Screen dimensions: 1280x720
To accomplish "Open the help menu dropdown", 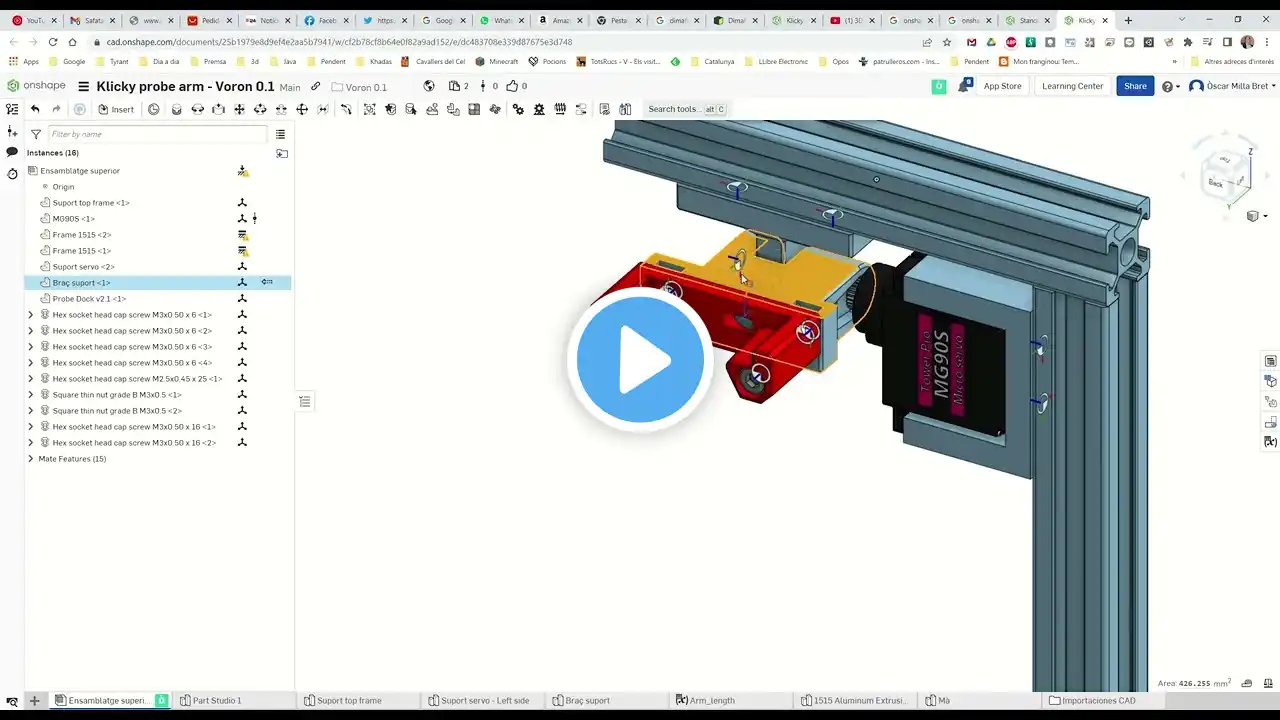I will [x=1170, y=86].
